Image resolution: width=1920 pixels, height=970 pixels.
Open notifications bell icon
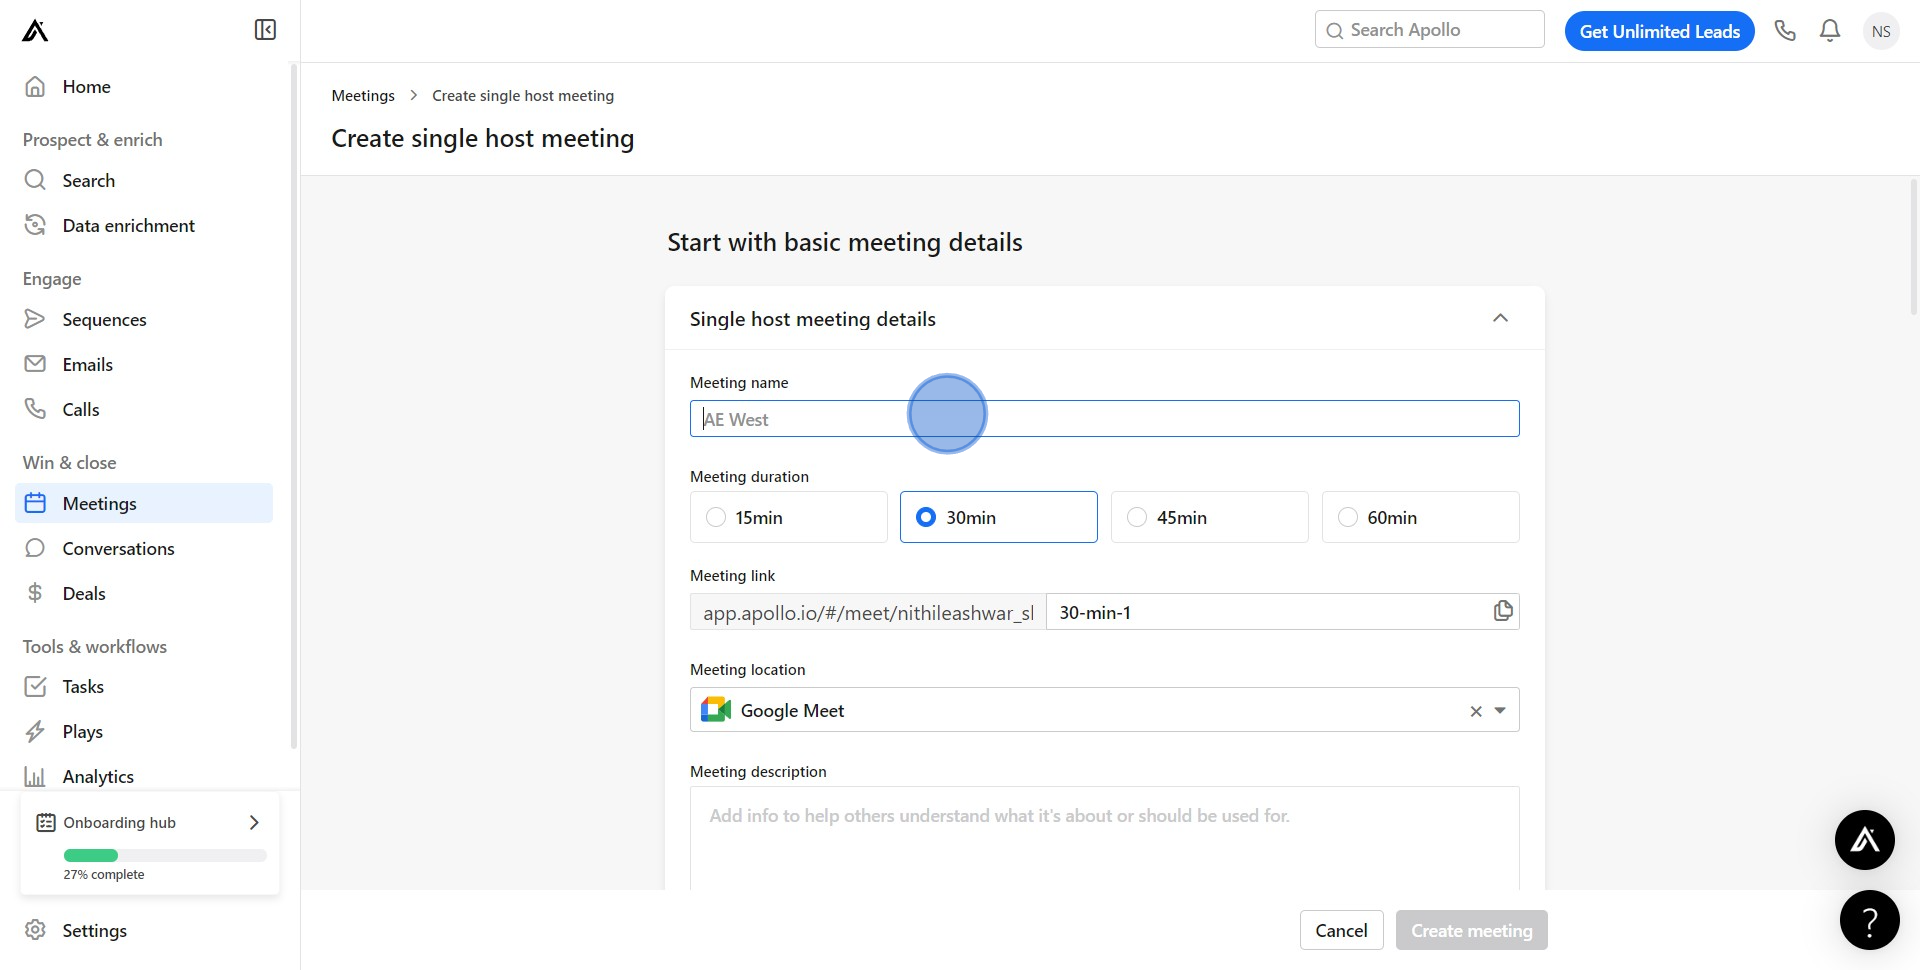1830,31
